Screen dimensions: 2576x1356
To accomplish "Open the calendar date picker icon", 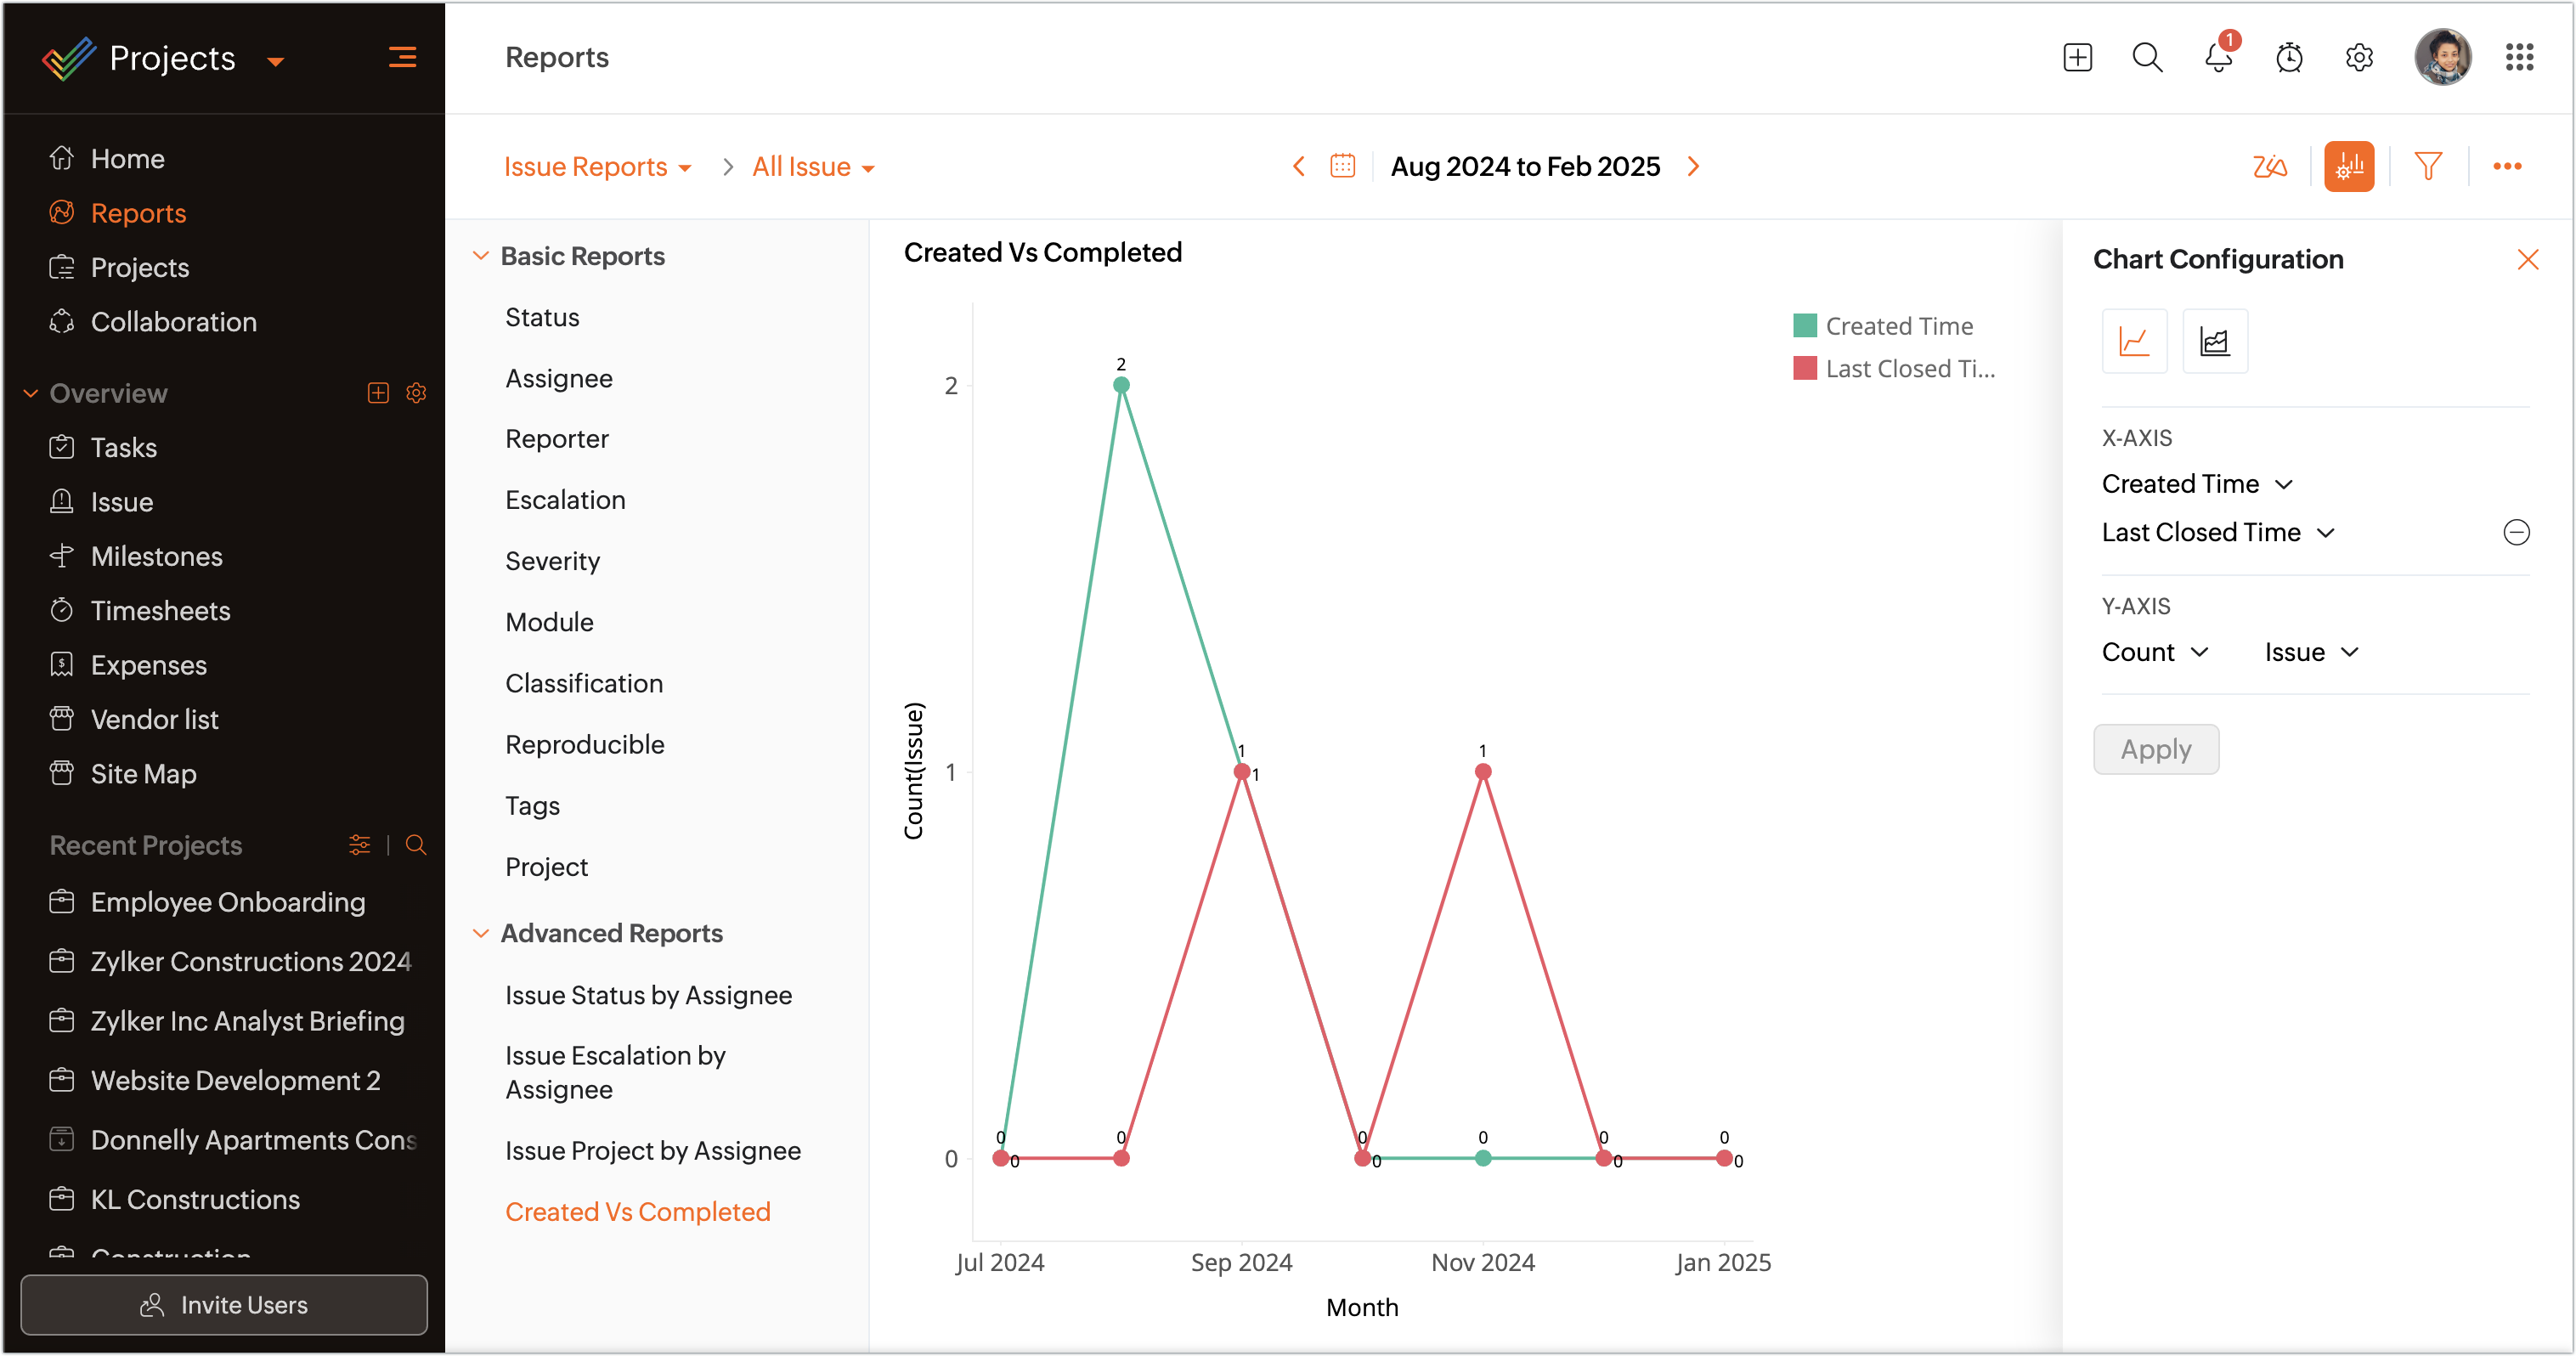I will coord(1342,166).
